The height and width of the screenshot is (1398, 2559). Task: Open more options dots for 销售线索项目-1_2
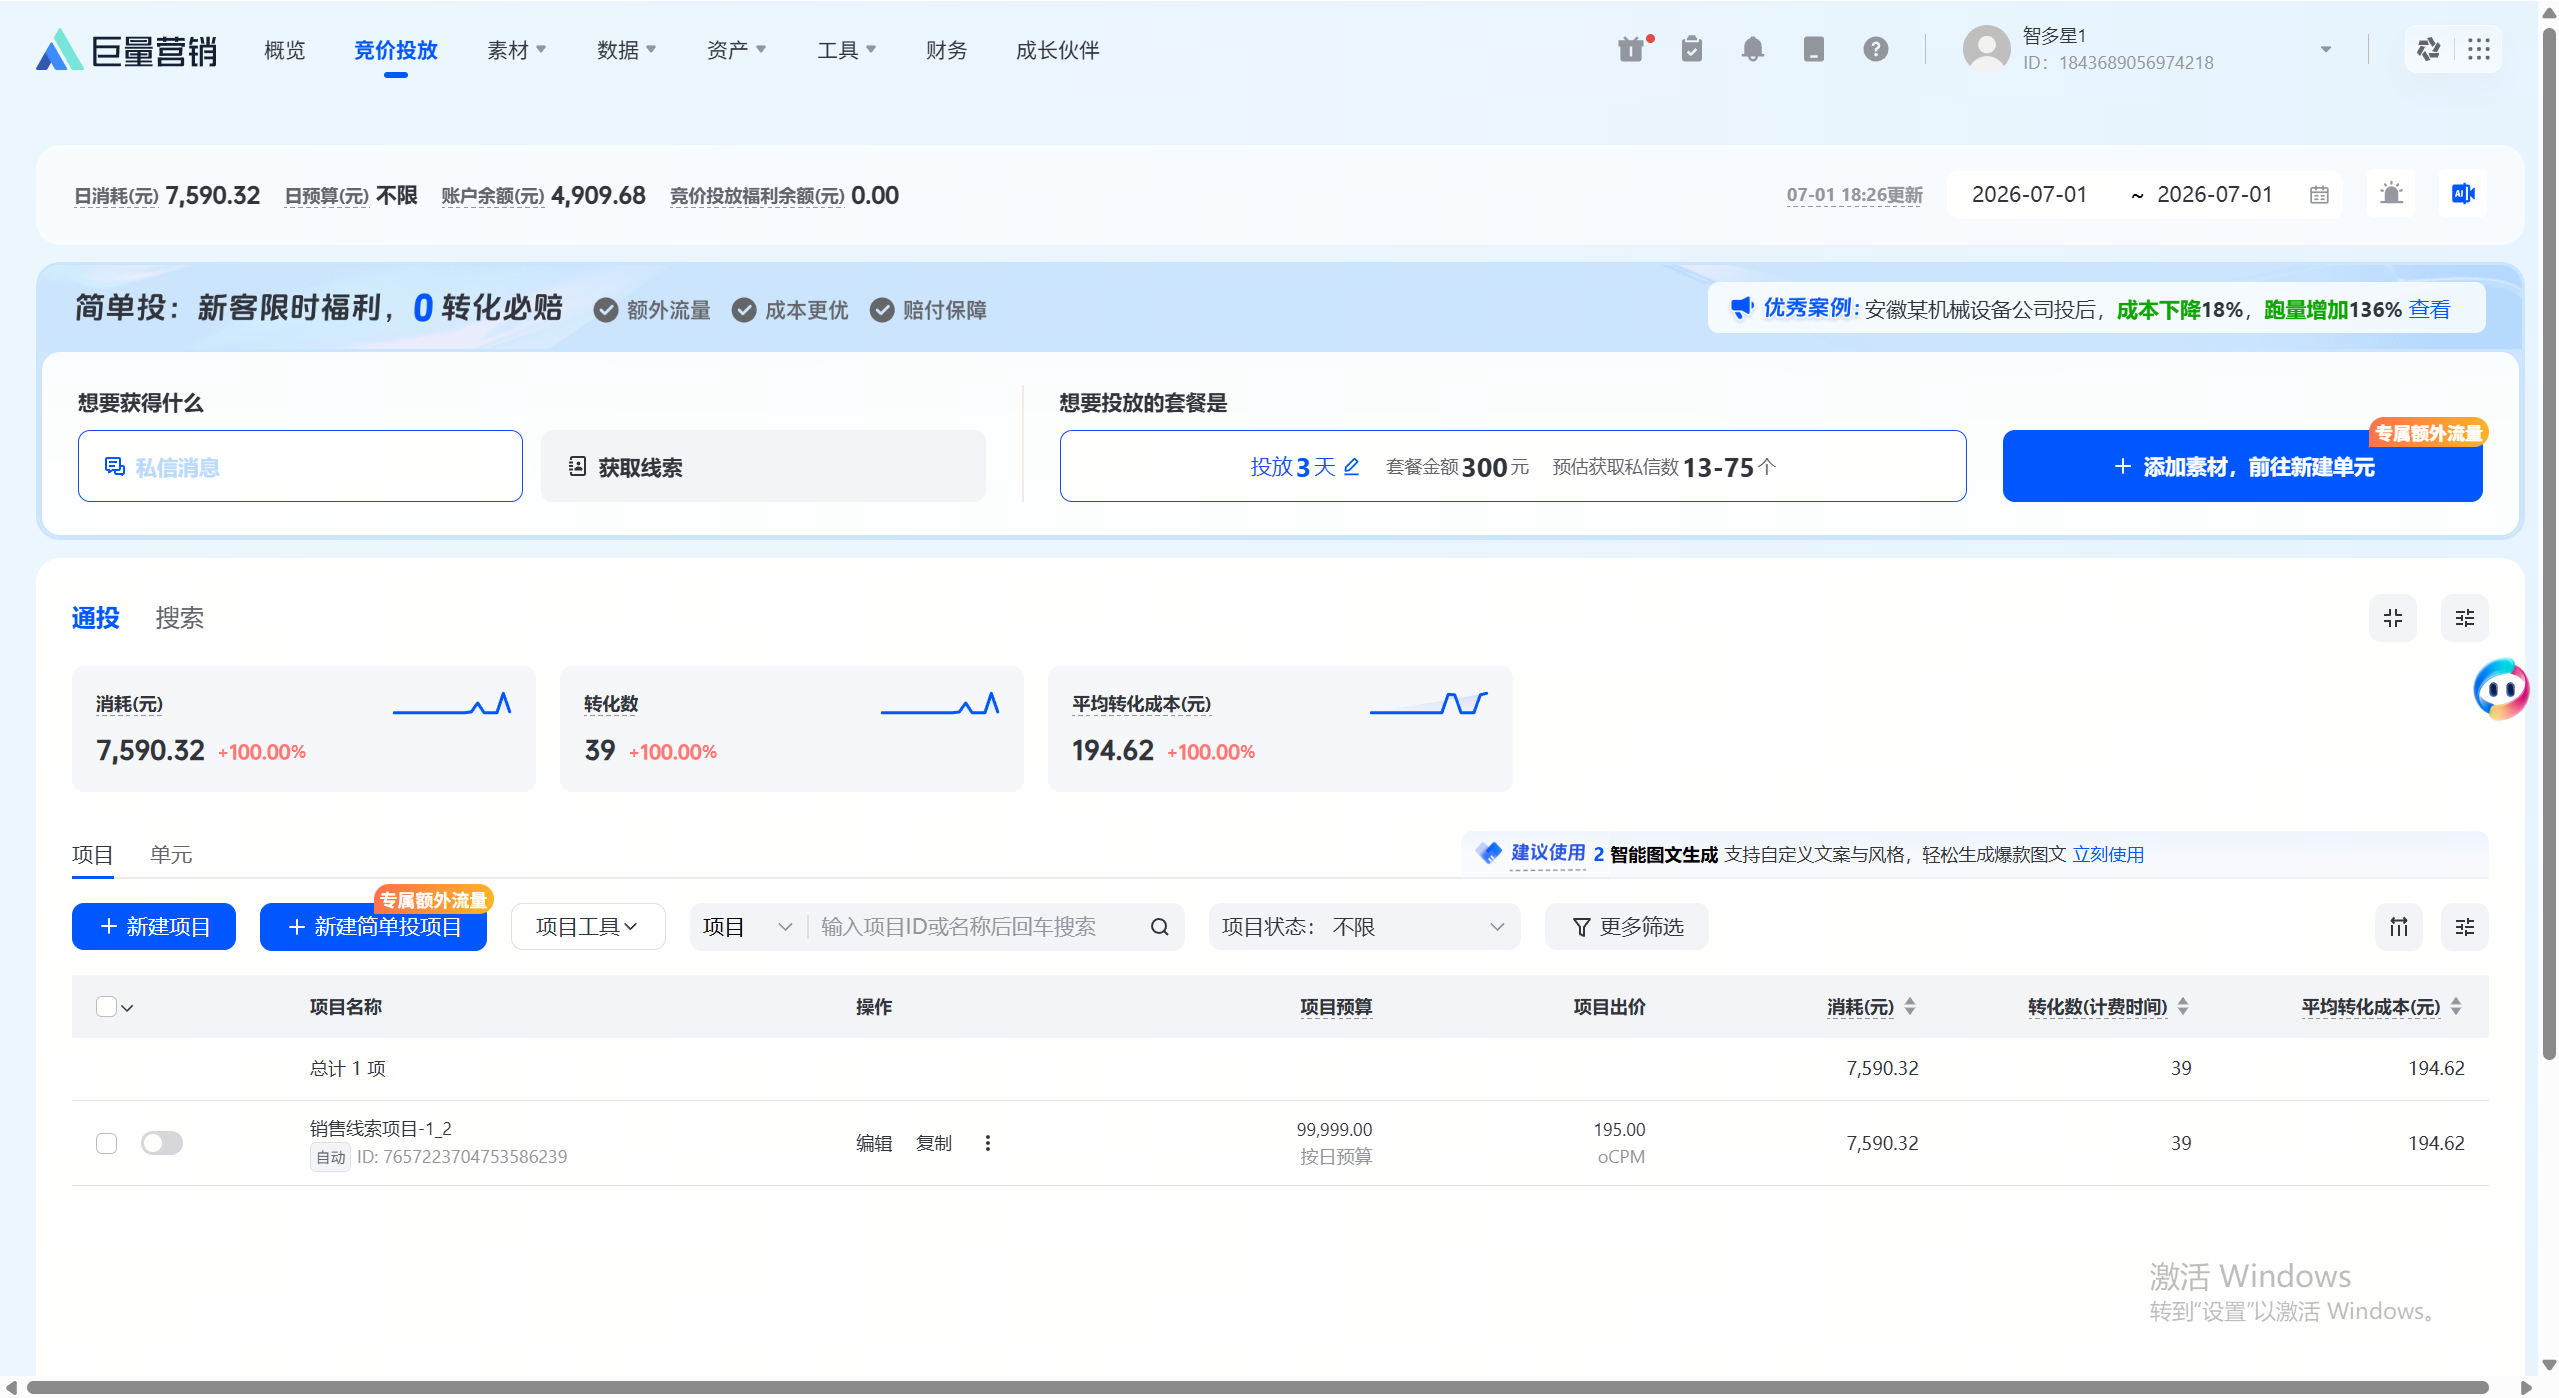click(987, 1143)
